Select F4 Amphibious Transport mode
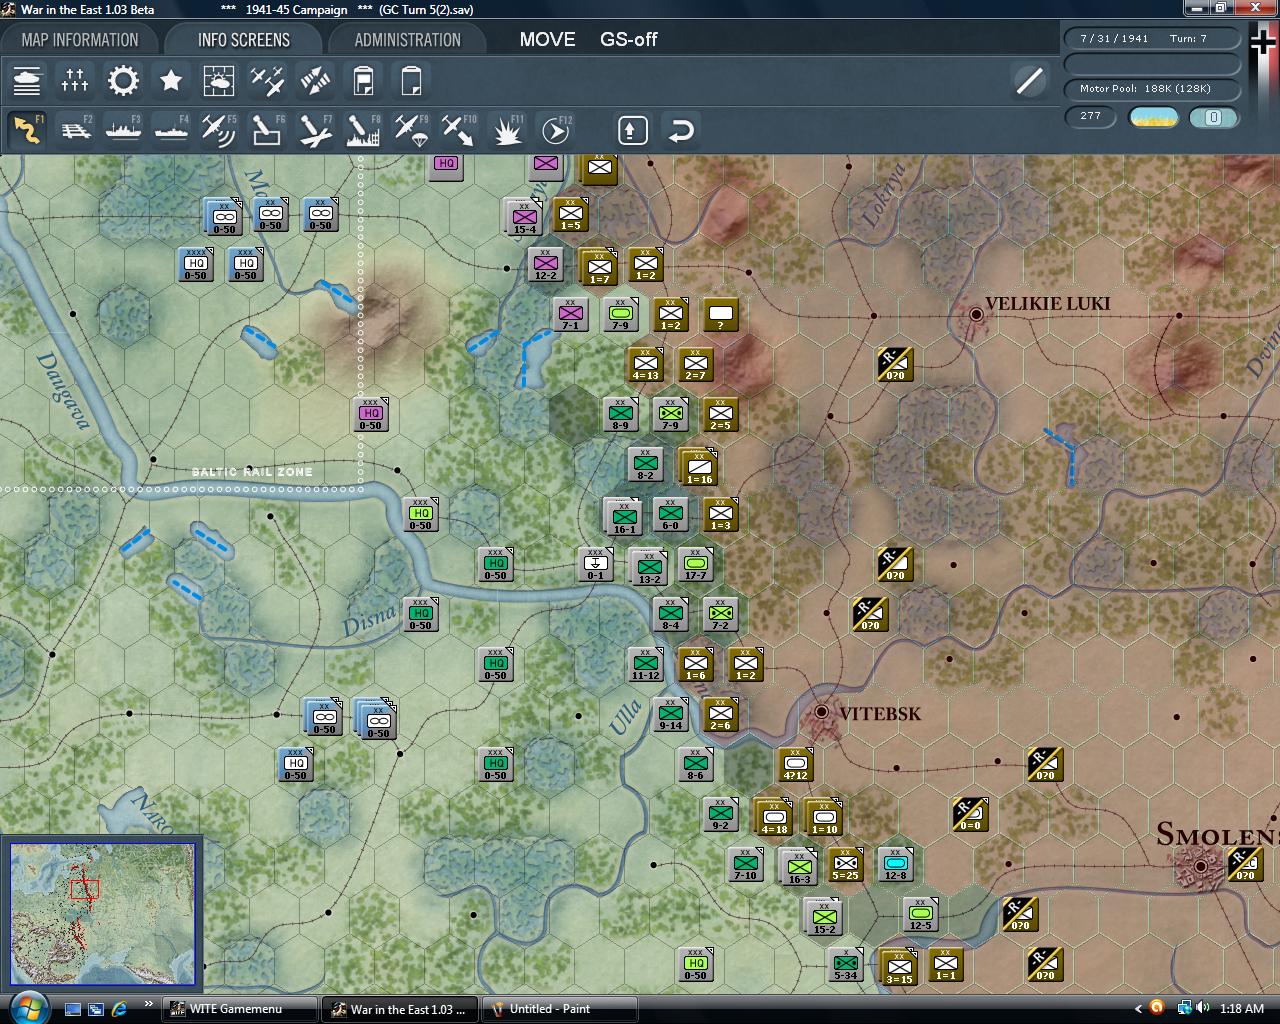 click(171, 130)
